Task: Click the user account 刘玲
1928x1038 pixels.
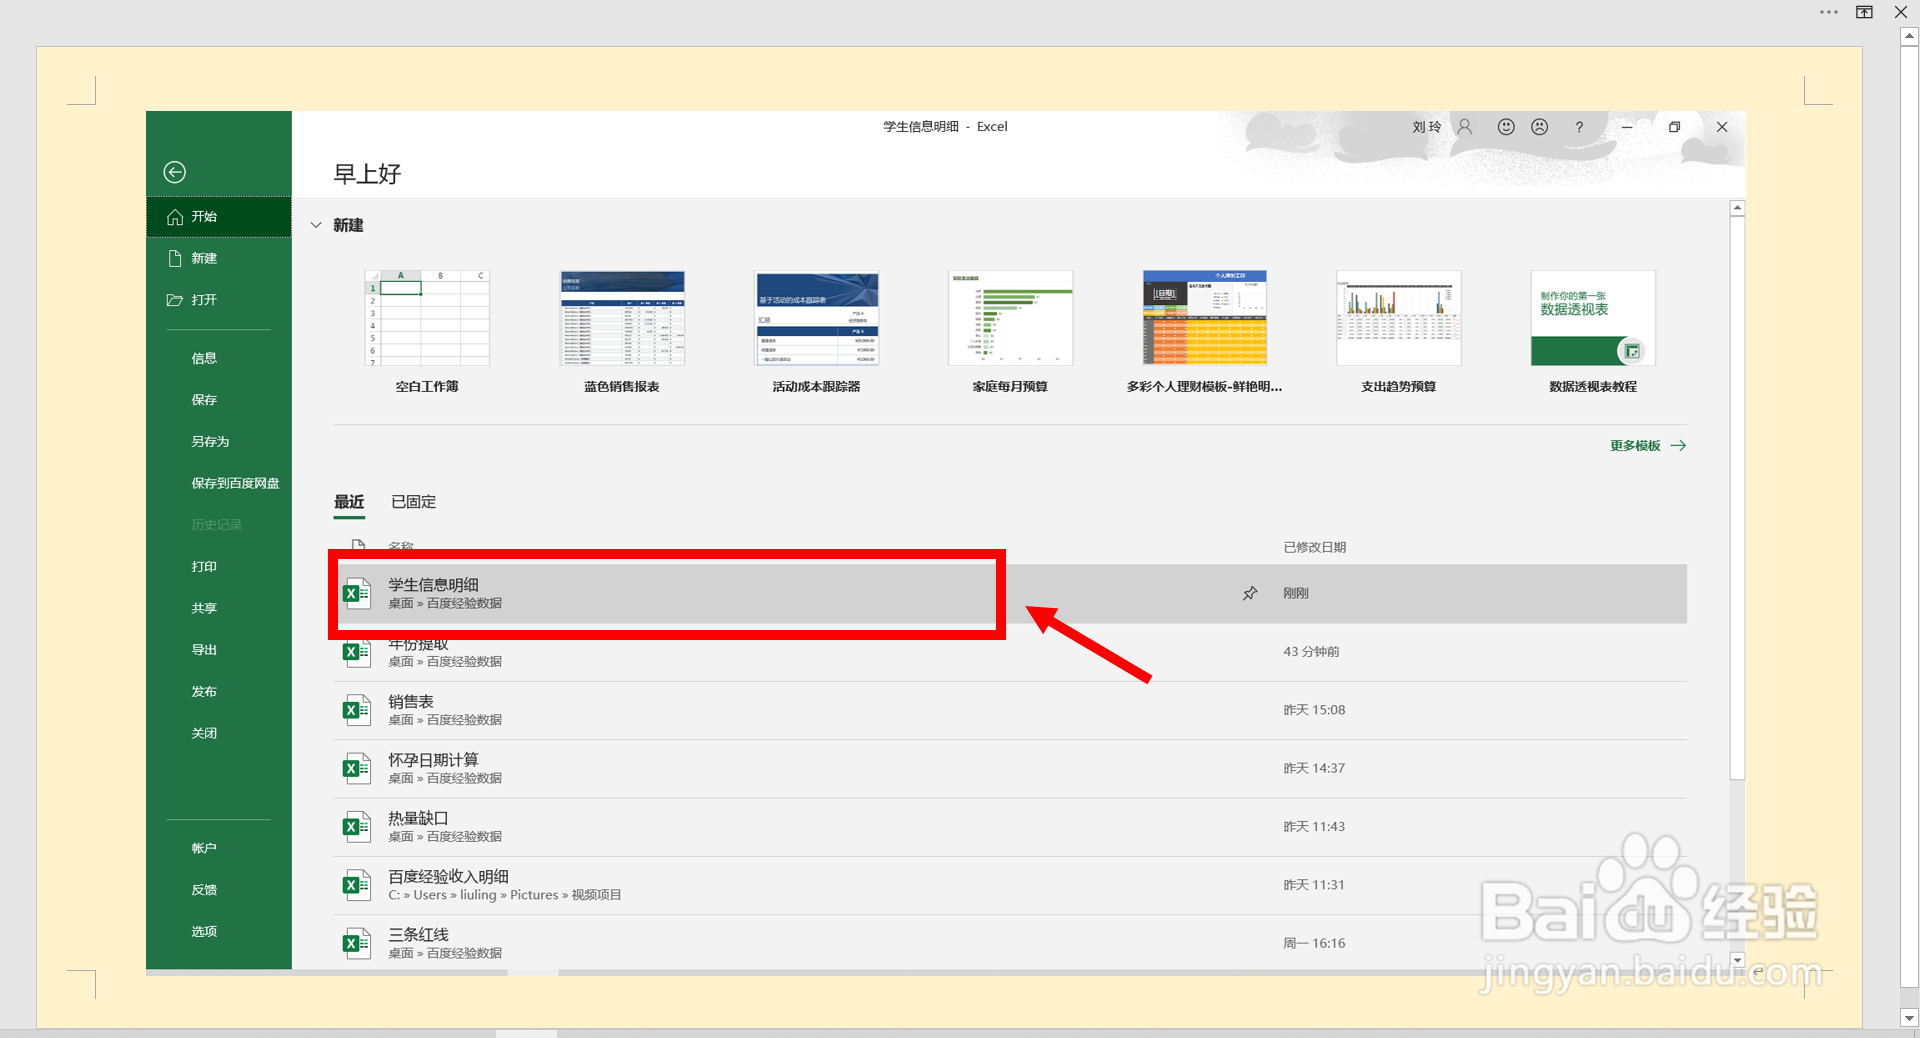Action: 1426,127
